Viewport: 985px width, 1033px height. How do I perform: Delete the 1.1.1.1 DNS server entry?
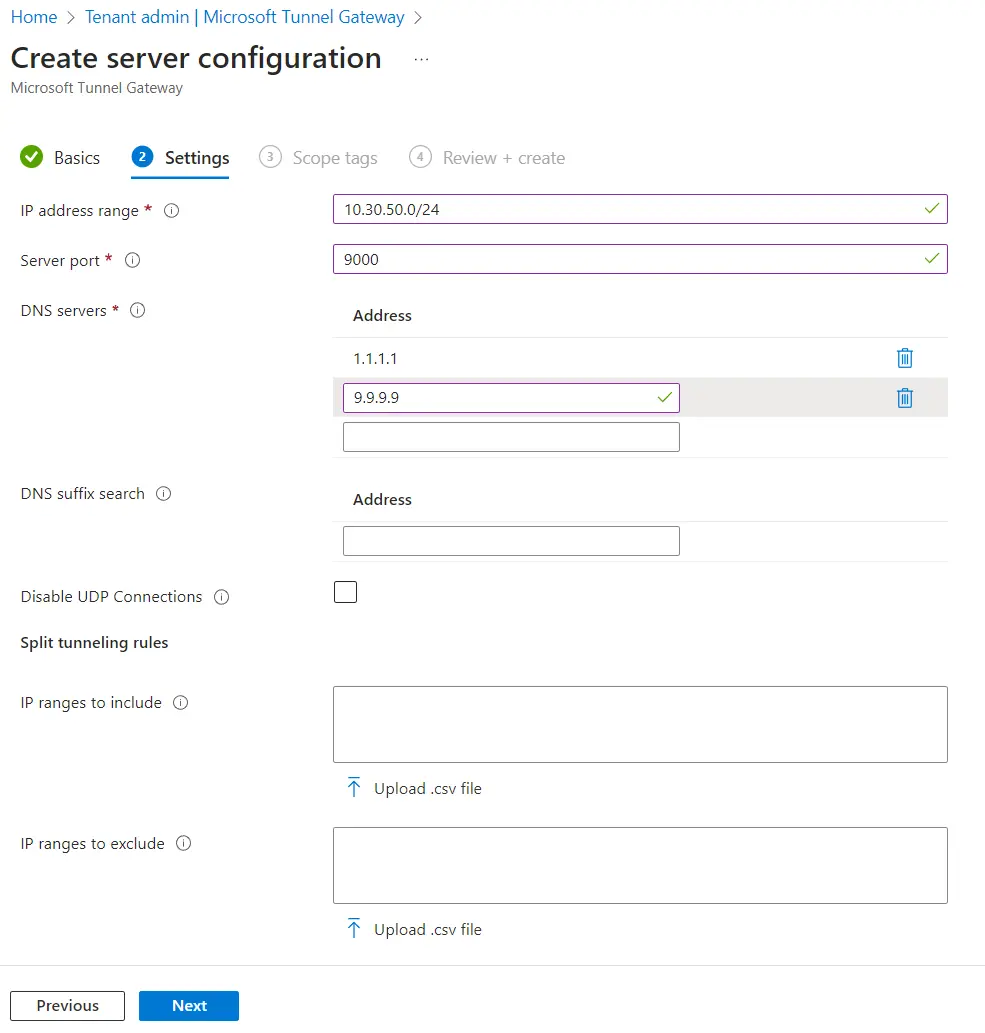(x=904, y=358)
